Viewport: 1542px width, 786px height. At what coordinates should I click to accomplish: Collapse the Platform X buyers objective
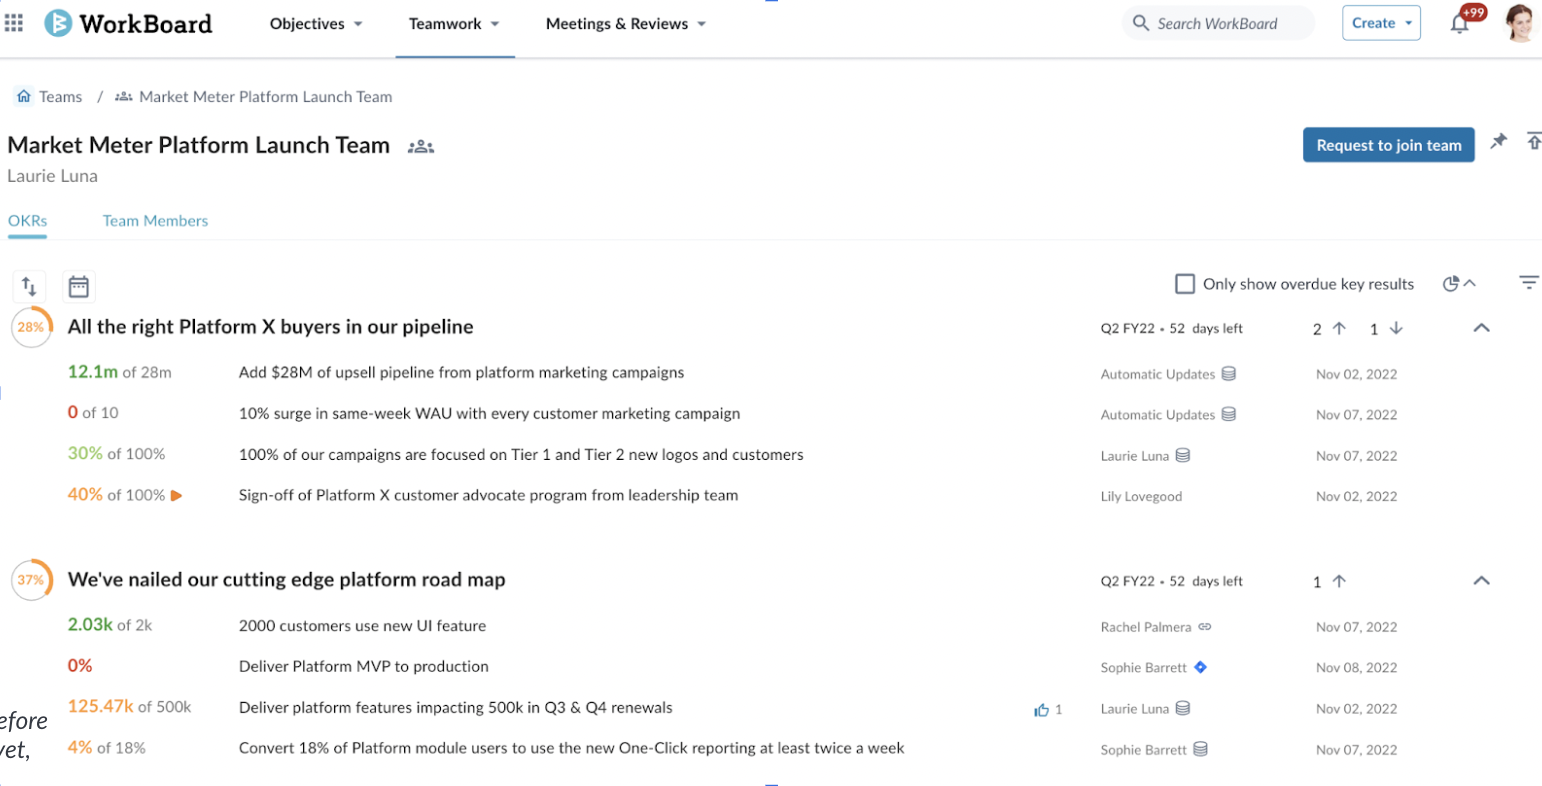click(1482, 328)
